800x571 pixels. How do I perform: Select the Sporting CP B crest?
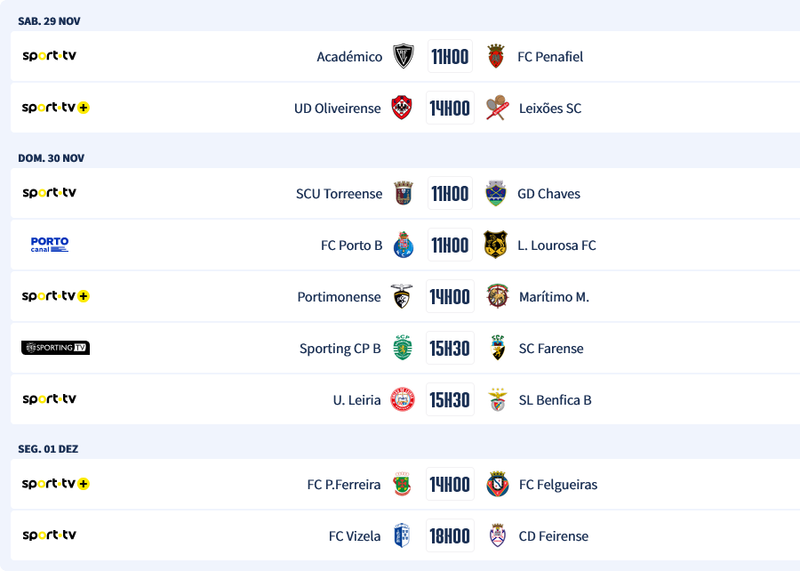coord(402,348)
